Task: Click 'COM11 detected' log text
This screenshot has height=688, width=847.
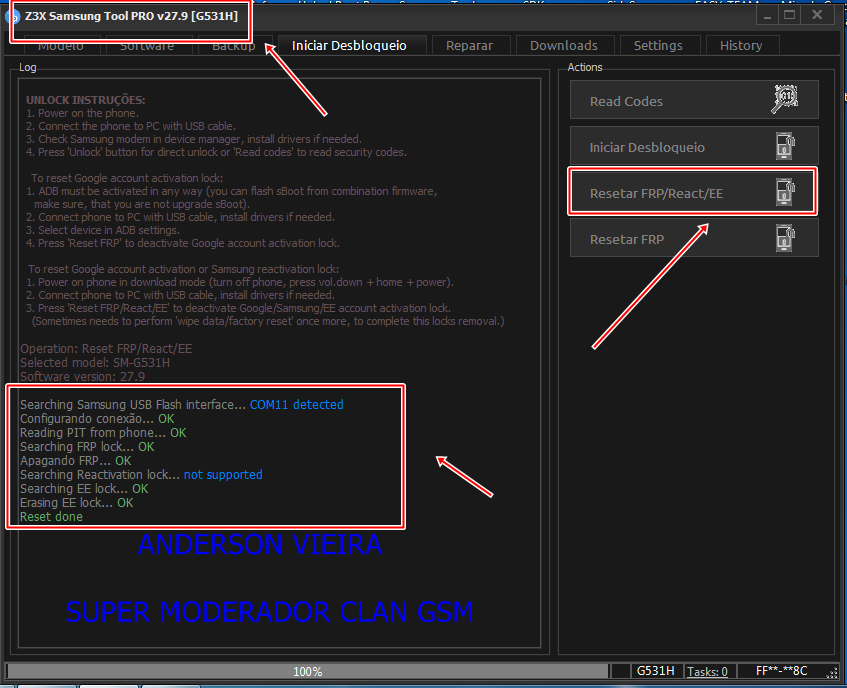Action: [x=297, y=404]
